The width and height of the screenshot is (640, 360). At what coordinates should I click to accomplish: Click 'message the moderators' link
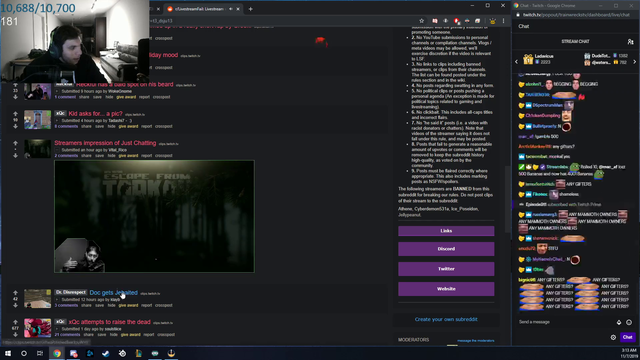476,340
